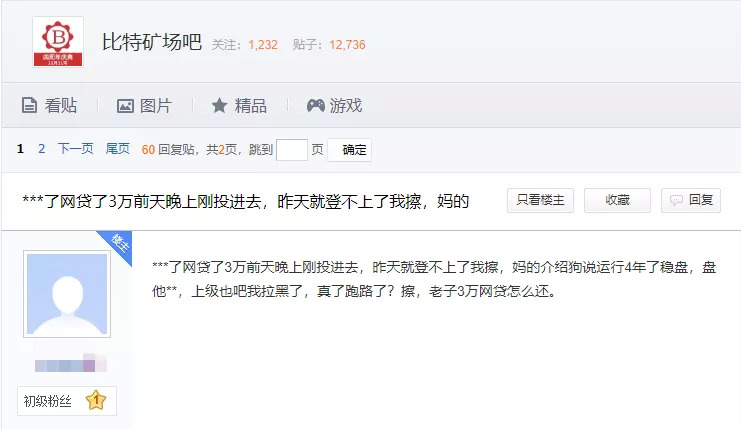The height and width of the screenshot is (429, 741).
Task: Focus the page number jump field
Action: point(292,150)
